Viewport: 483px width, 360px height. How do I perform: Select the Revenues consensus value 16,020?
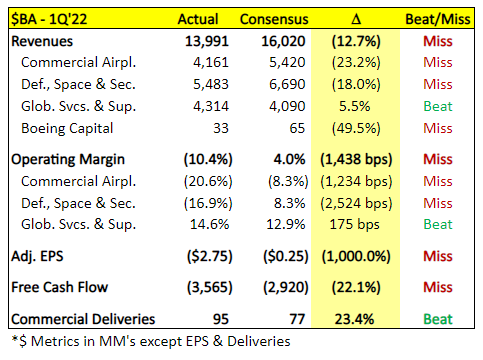coord(283,41)
